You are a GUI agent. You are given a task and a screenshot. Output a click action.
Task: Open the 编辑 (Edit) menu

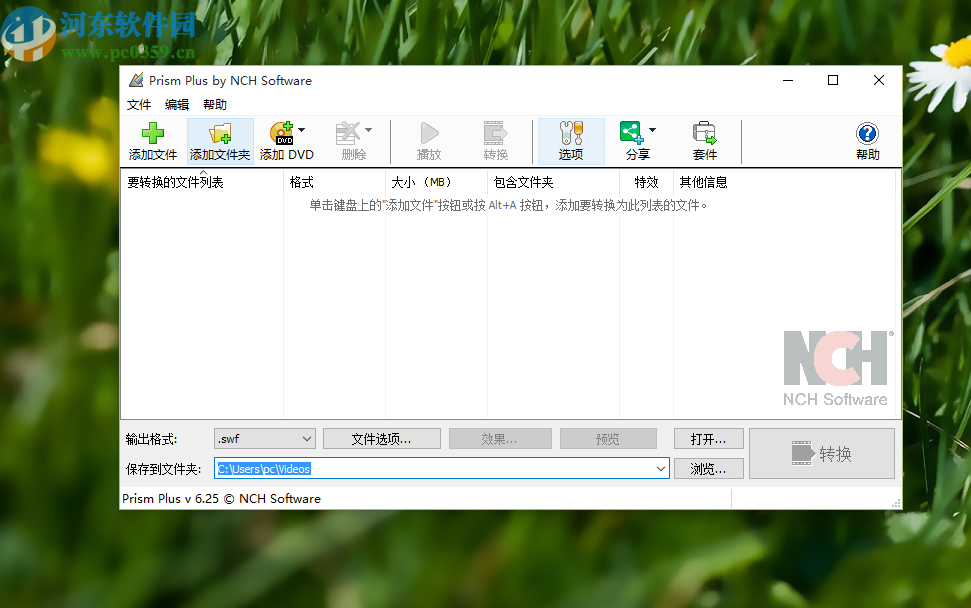176,104
